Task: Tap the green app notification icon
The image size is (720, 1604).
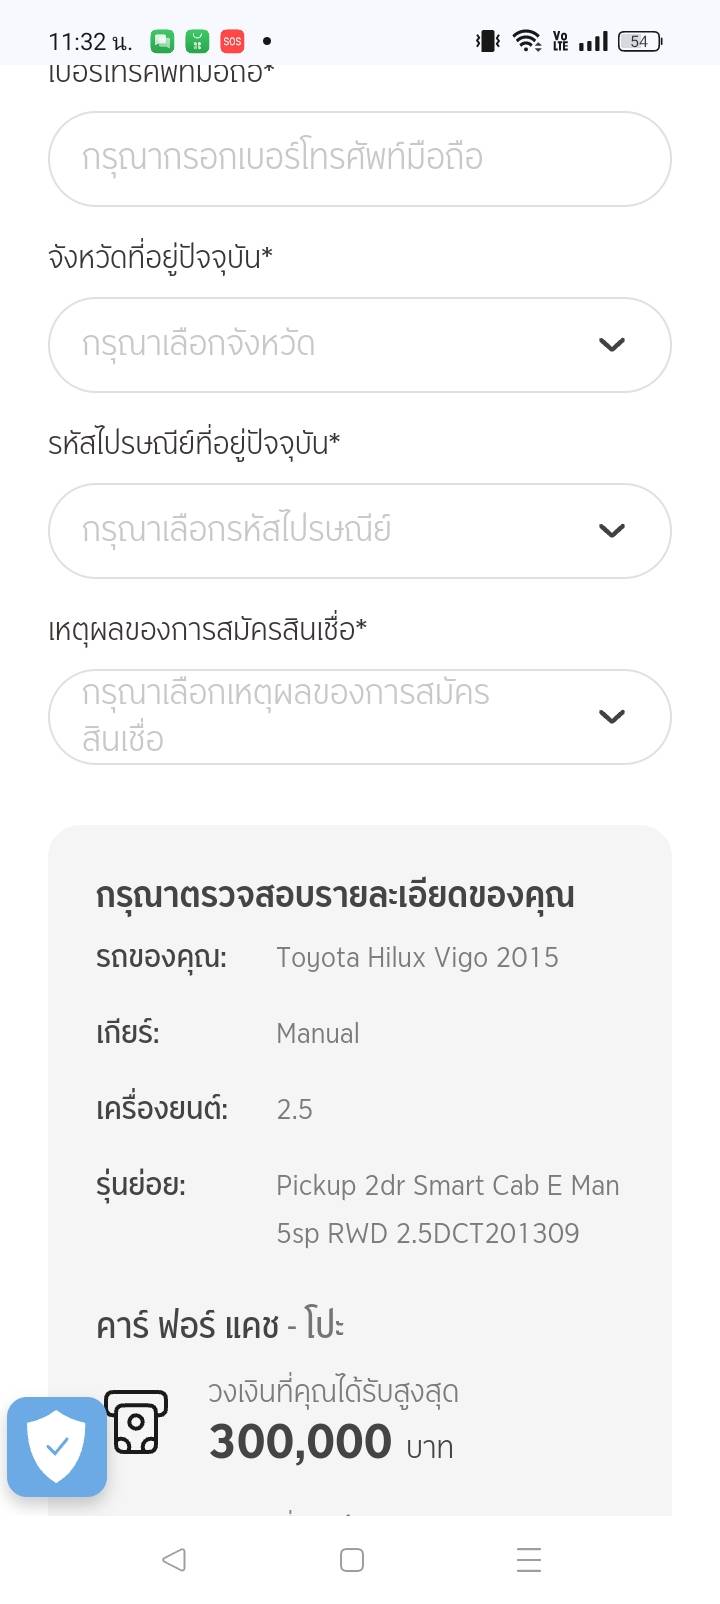Action: (197, 41)
